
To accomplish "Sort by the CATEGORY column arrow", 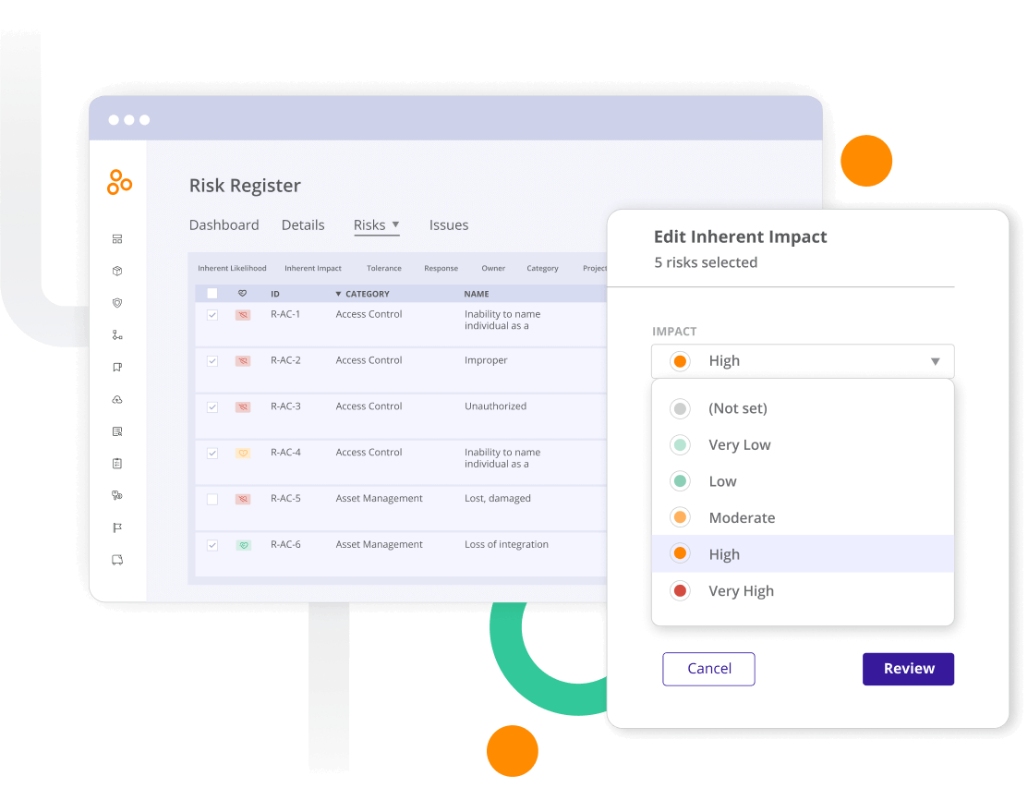I will click(338, 294).
